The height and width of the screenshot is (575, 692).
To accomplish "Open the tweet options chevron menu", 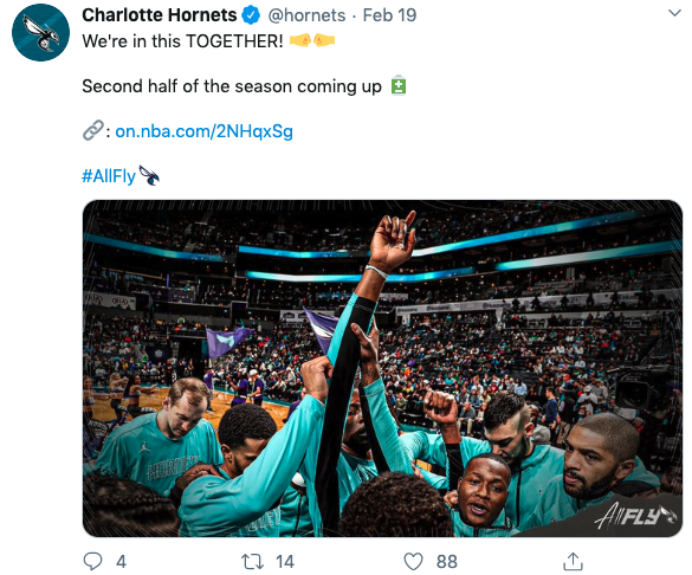I will tap(674, 13).
